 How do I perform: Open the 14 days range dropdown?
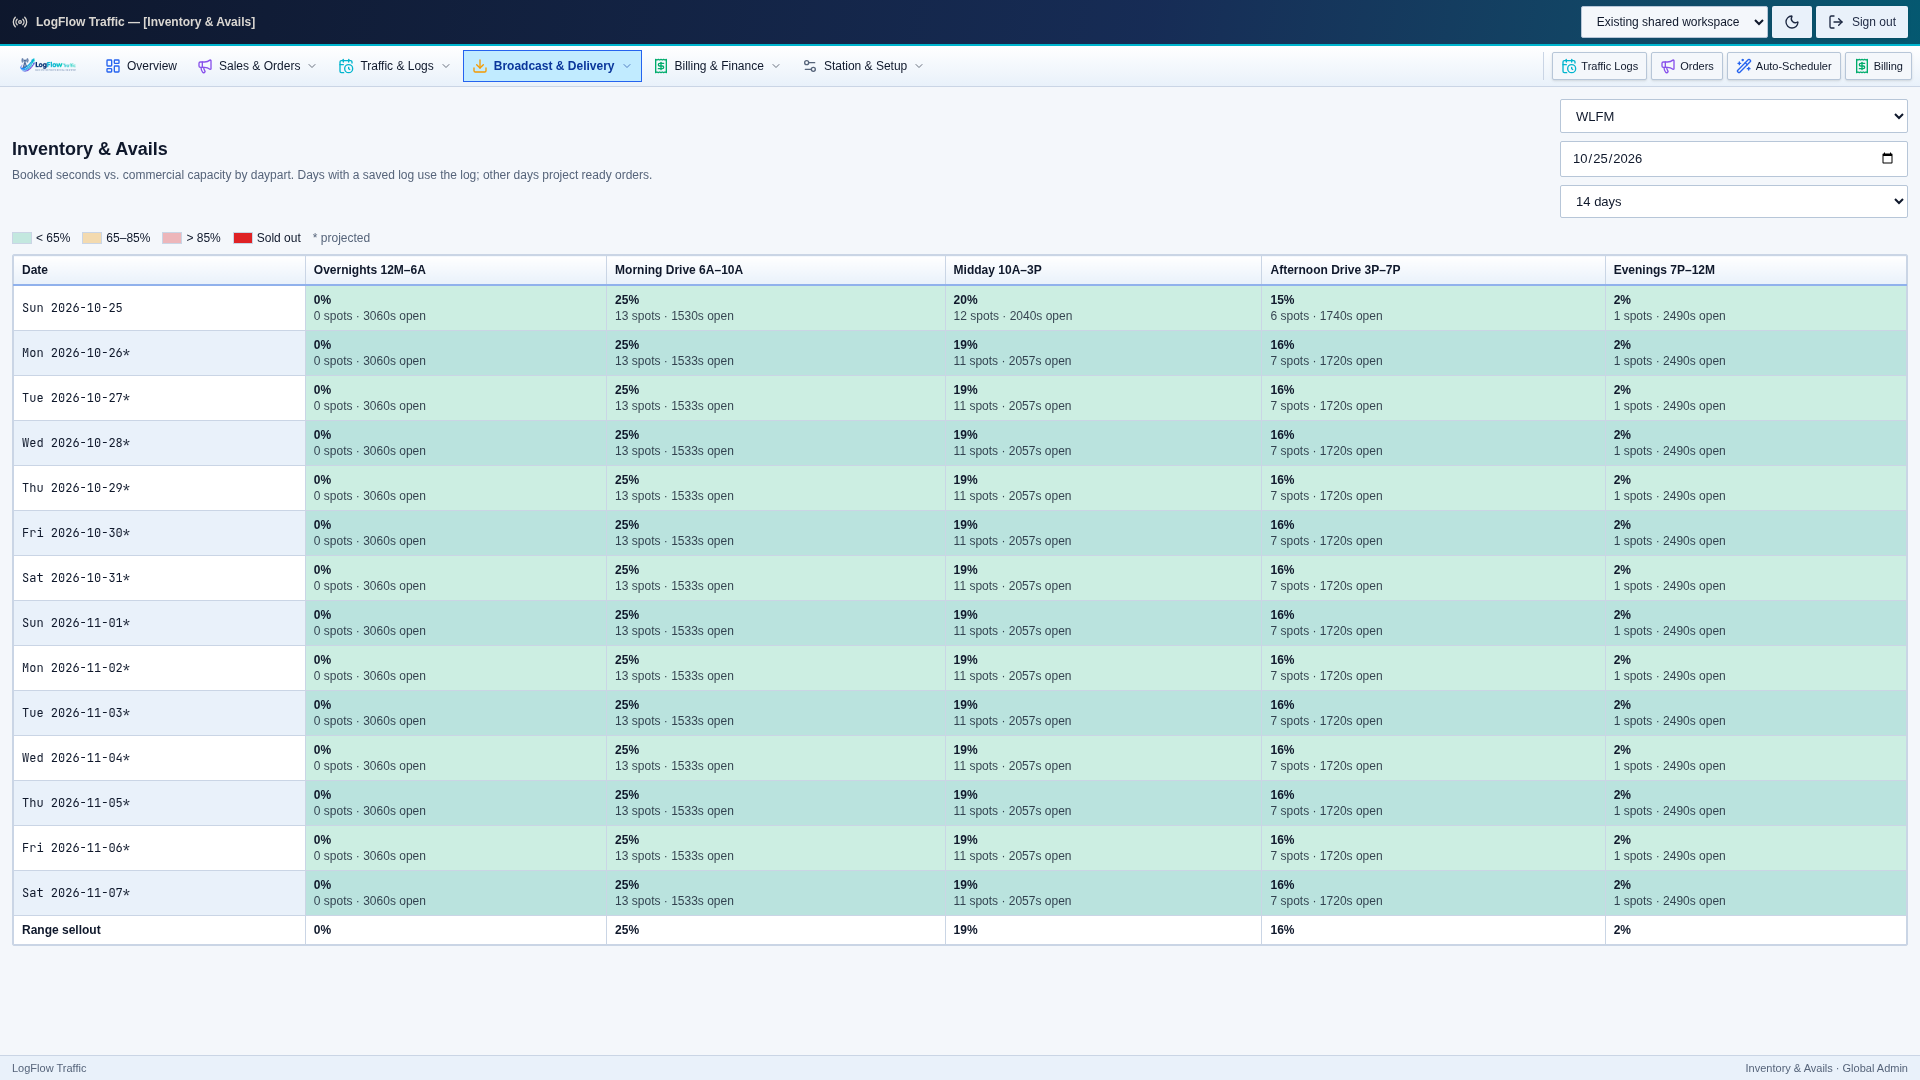pos(1734,201)
